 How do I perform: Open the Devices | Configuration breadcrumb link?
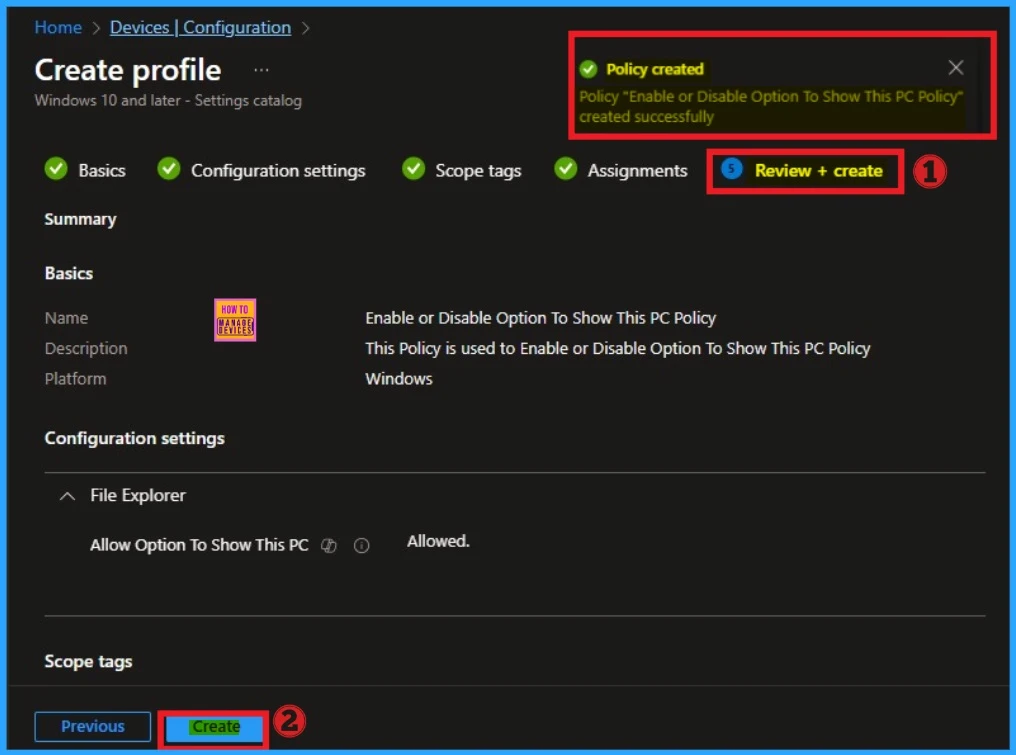click(x=200, y=27)
